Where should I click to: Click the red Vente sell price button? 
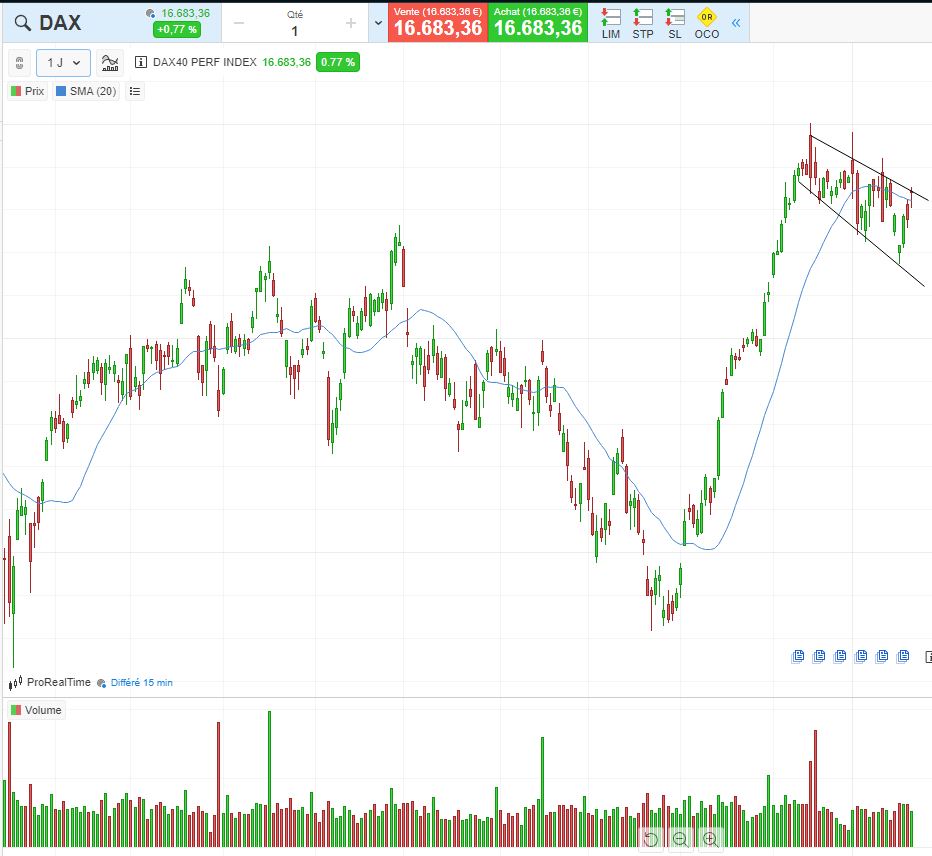pos(437,23)
